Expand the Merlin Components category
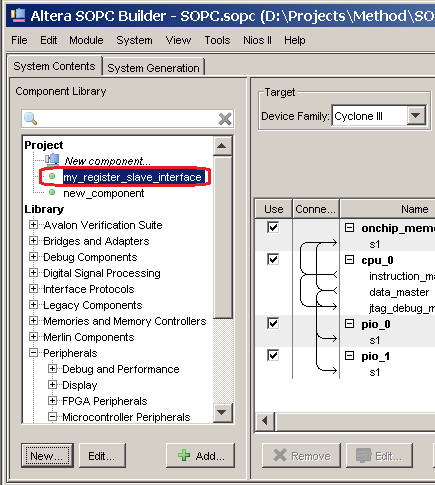The height and width of the screenshot is (485, 435). tap(33, 336)
